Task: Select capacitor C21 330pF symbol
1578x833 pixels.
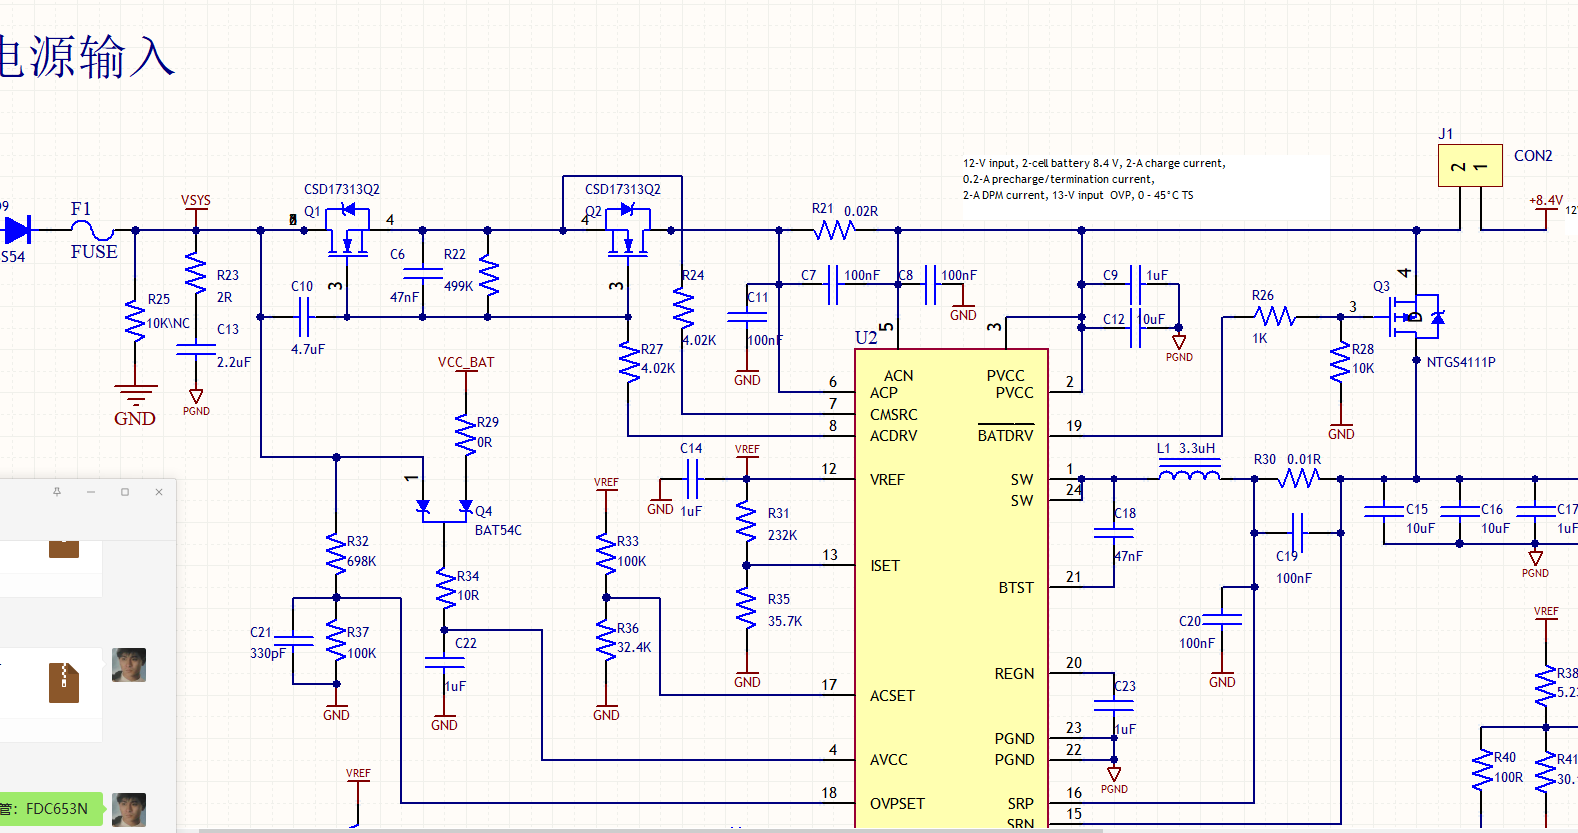Action: tap(293, 640)
